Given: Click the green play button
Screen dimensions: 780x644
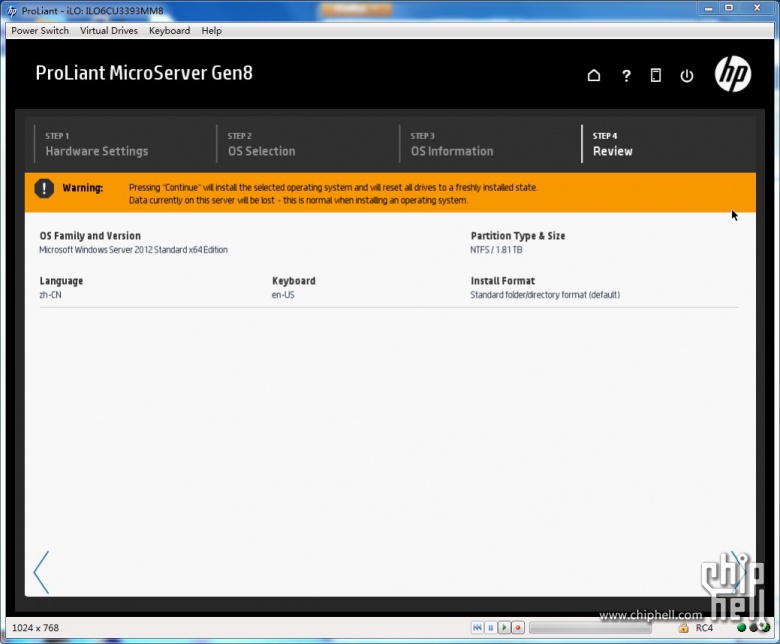Looking at the screenshot, I should point(504,628).
